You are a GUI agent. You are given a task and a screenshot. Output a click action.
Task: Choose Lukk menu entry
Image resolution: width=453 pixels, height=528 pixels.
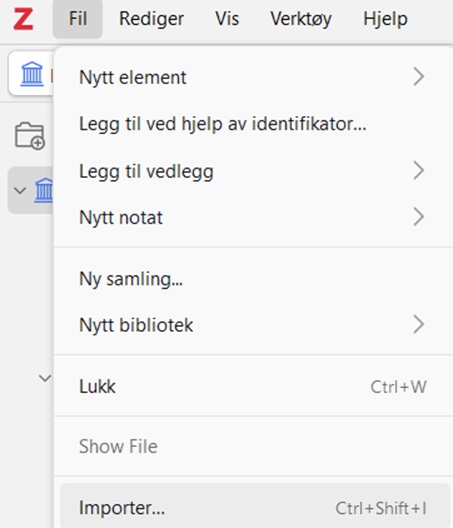253,387
